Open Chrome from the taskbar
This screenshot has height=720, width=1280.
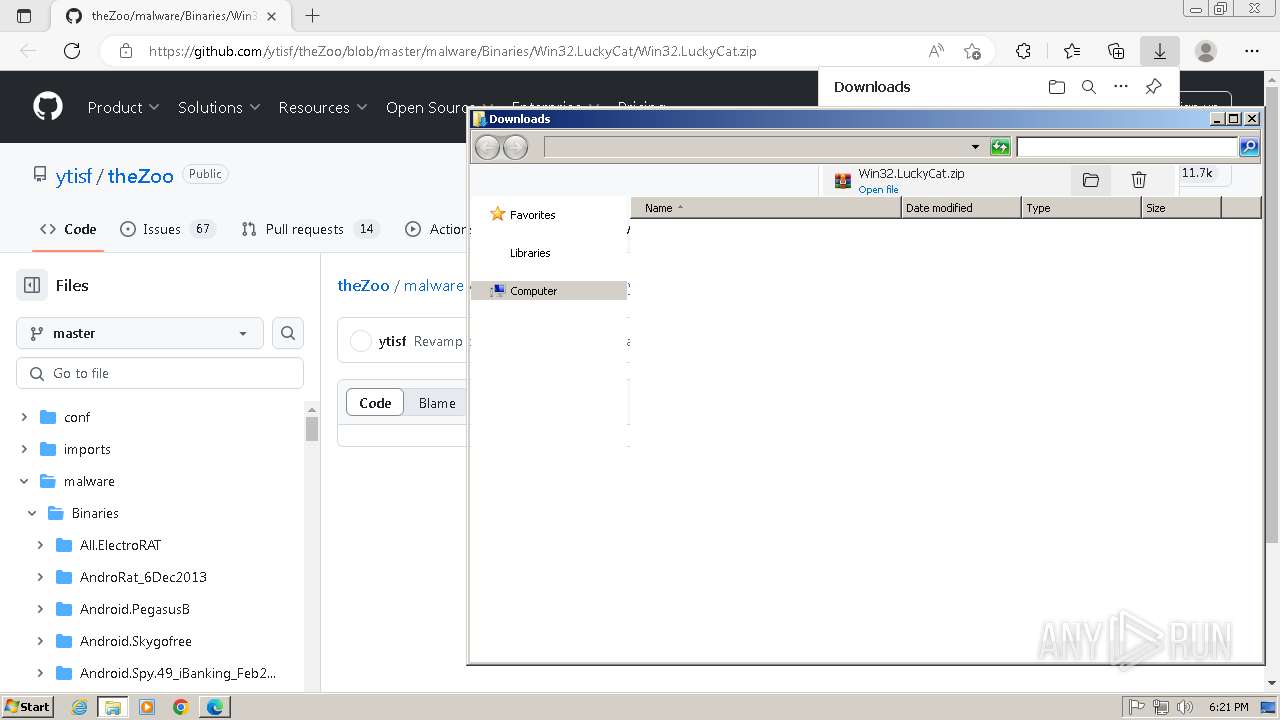pyautogui.click(x=180, y=707)
